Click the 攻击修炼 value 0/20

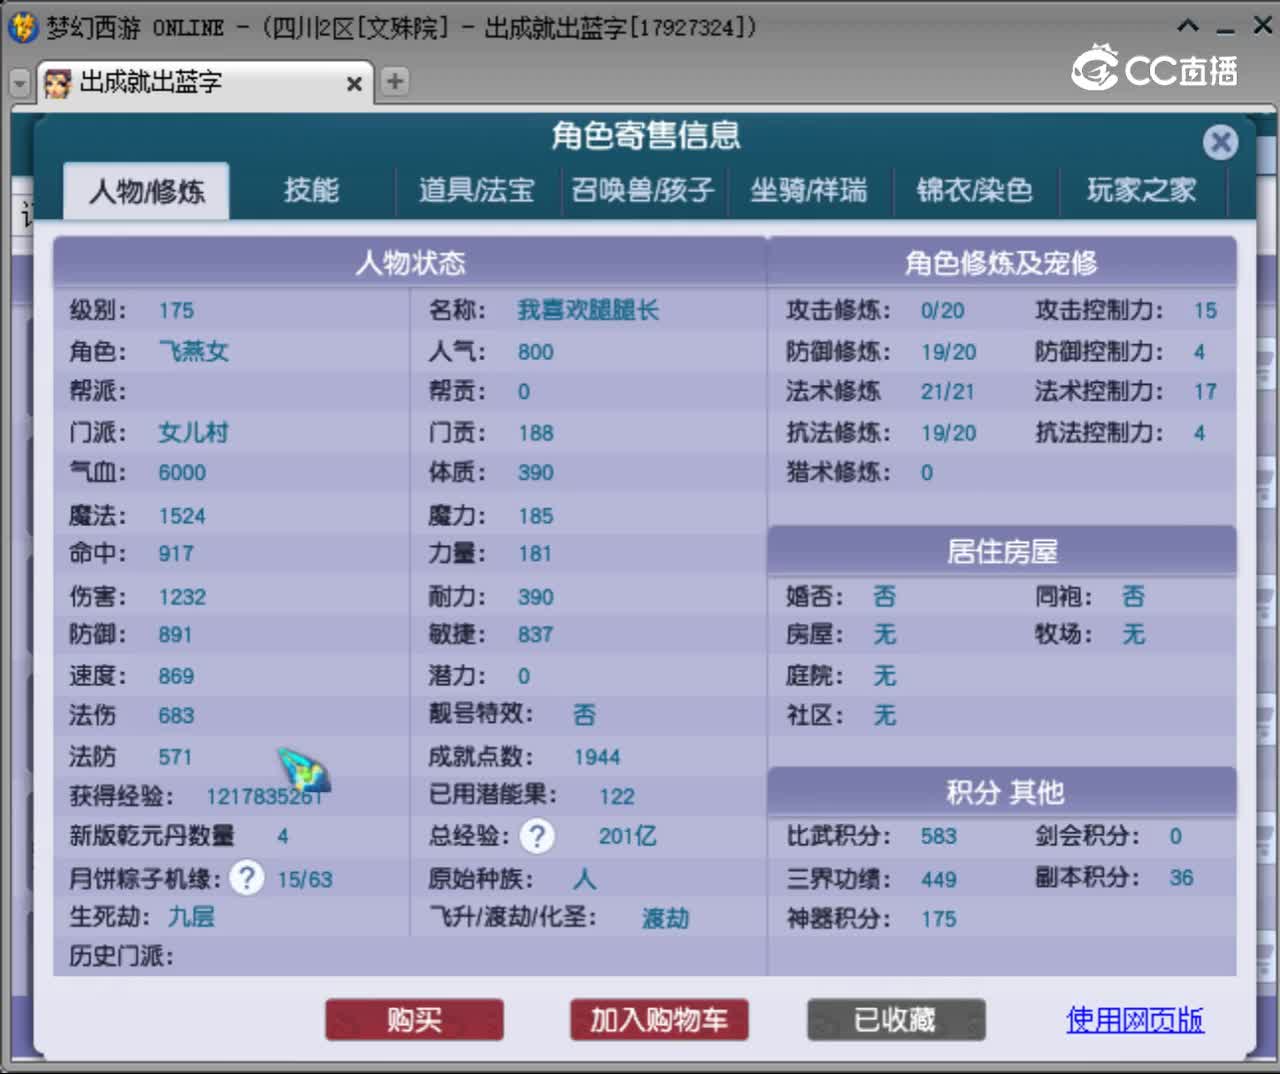[x=942, y=311]
